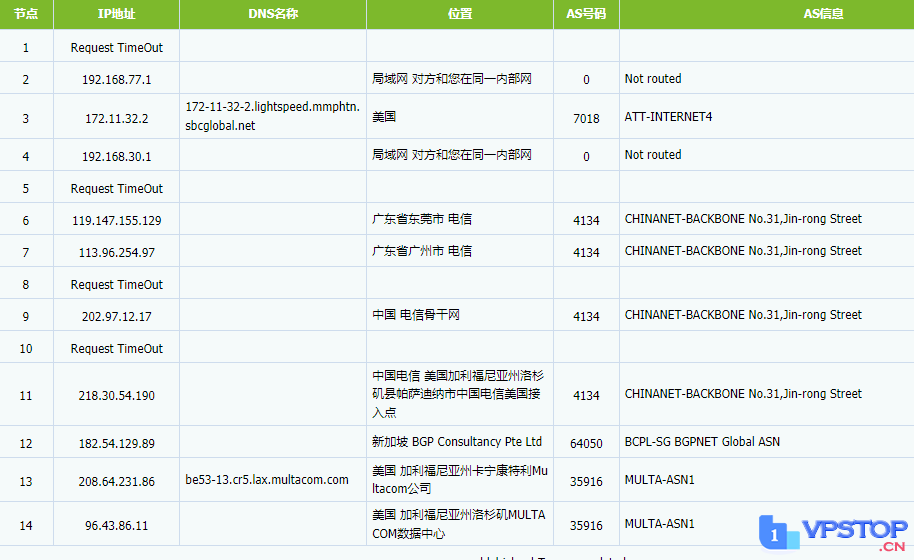
Task: Click location 中国电信 美国加利福尼亚州洛杉矶 text
Action: [458, 394]
